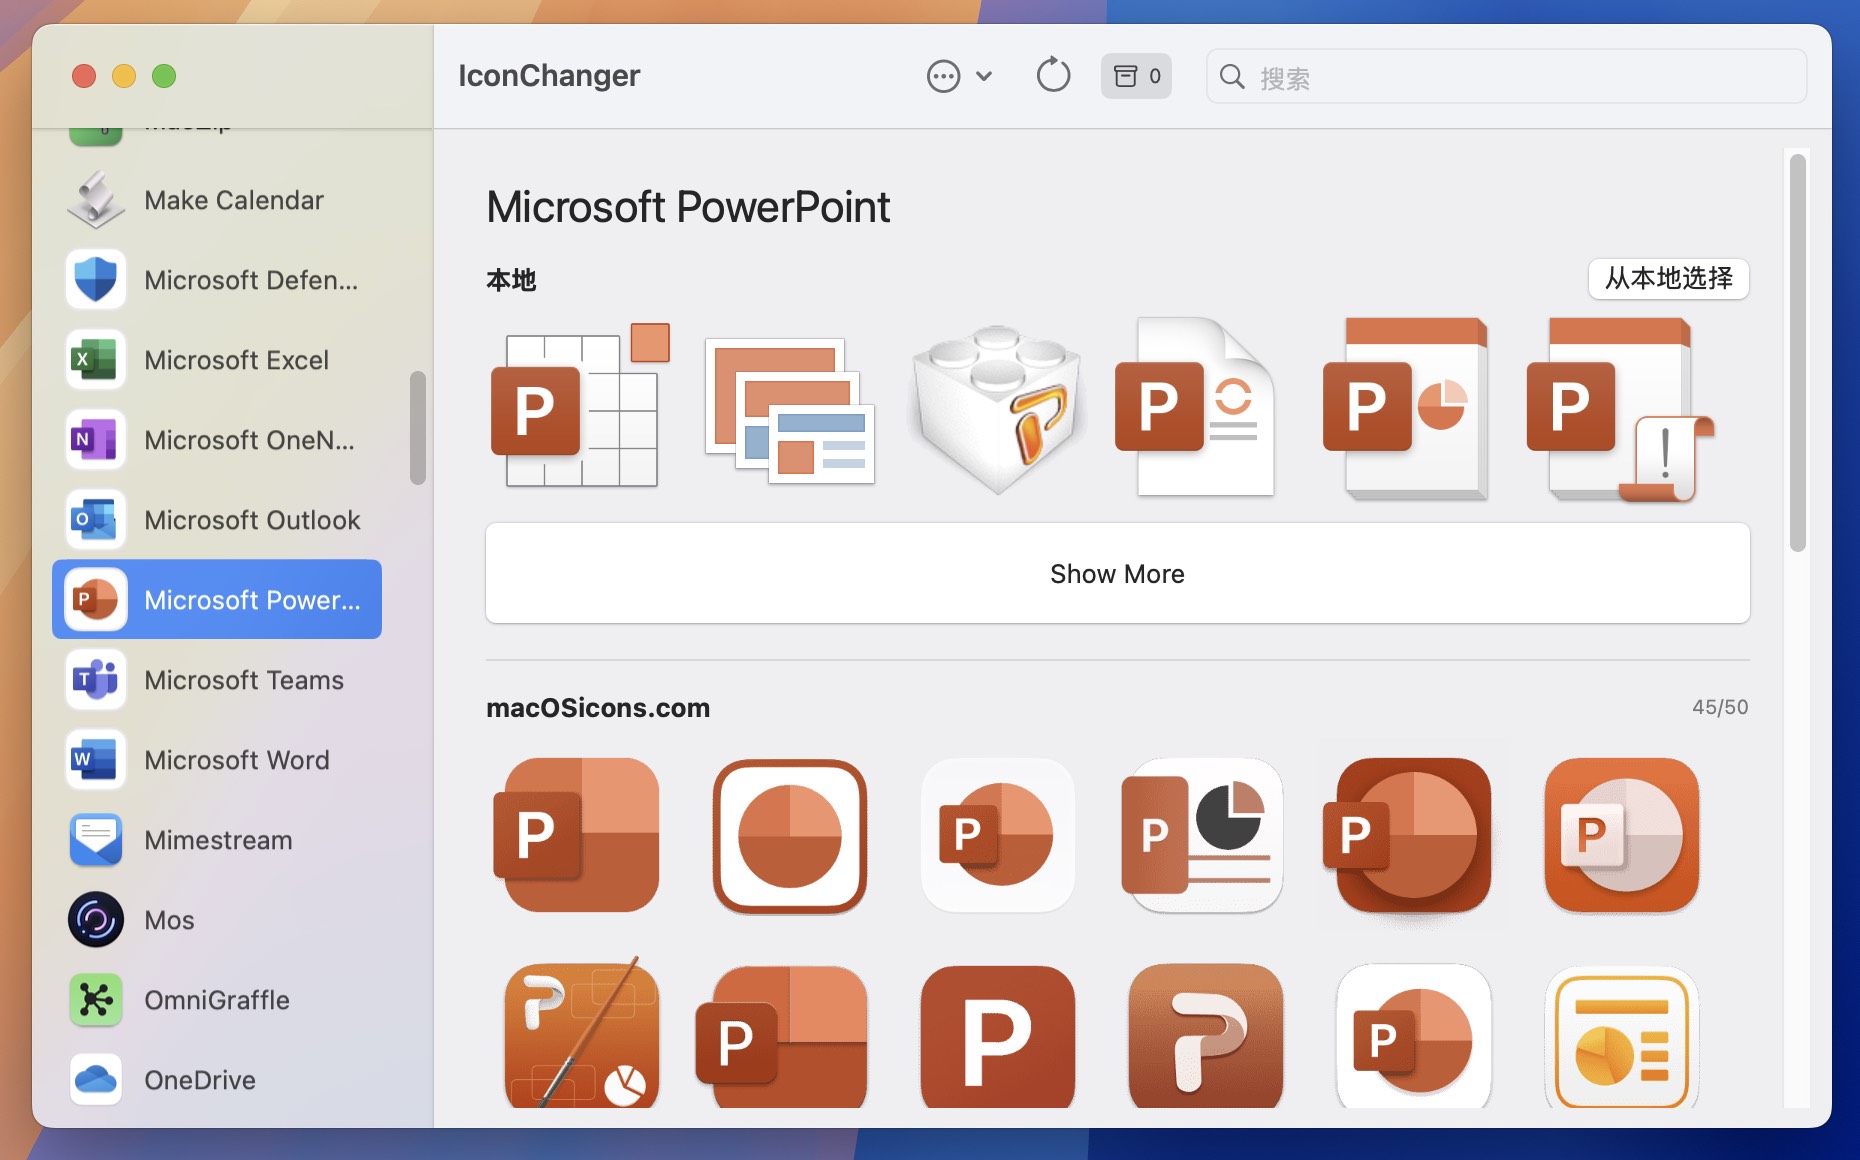The width and height of the screenshot is (1860, 1160).
Task: Select the LEGO-brick style PowerPoint icon
Action: (996, 406)
